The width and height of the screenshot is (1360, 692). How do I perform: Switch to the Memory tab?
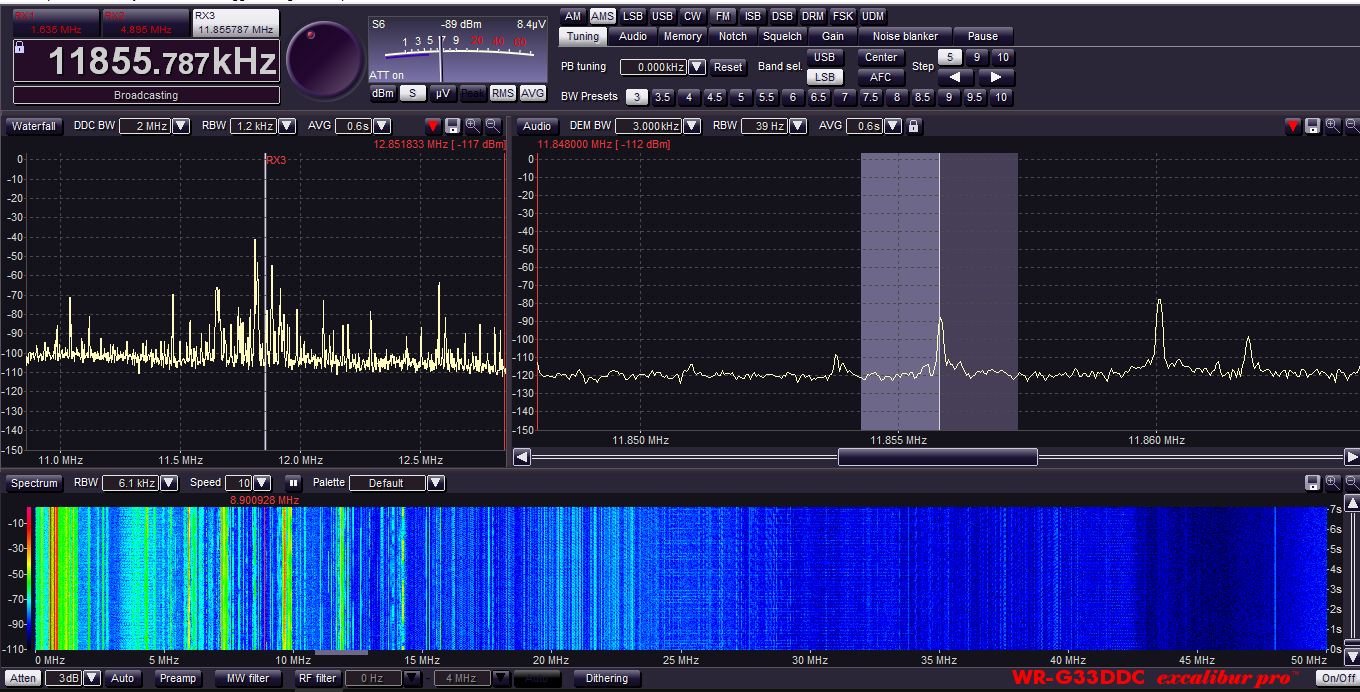click(x=682, y=35)
